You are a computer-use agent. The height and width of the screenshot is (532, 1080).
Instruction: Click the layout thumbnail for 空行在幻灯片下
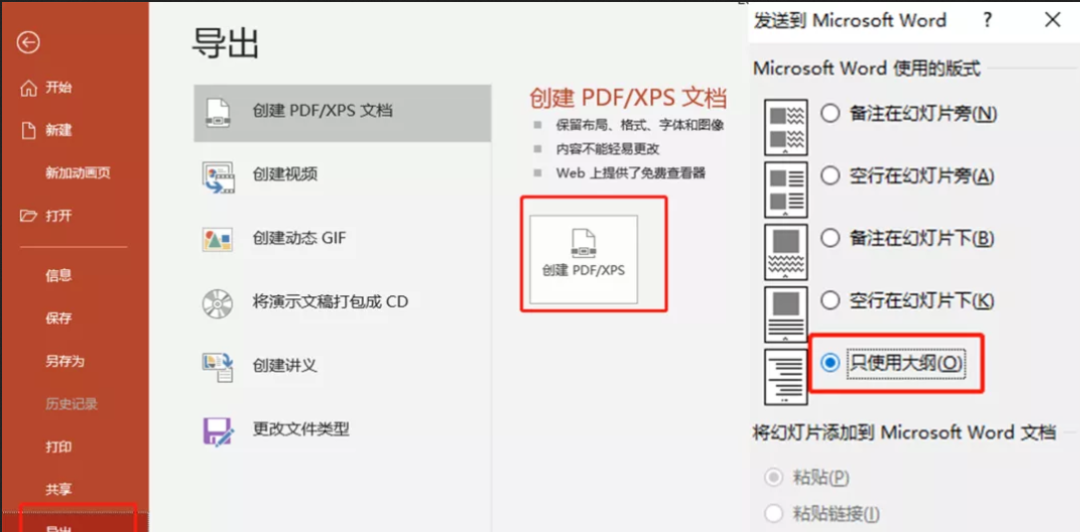(786, 314)
